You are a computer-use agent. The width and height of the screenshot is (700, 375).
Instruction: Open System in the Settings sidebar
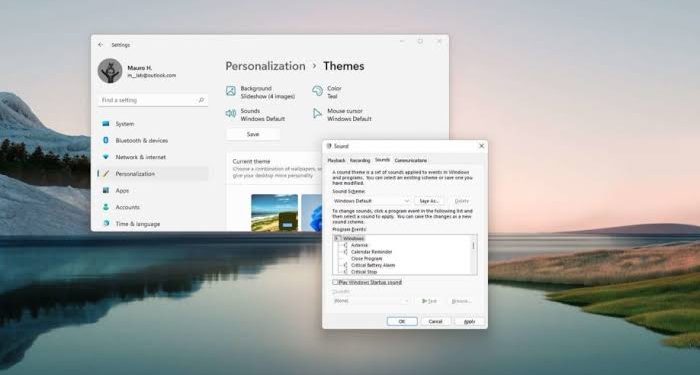[x=153, y=124]
